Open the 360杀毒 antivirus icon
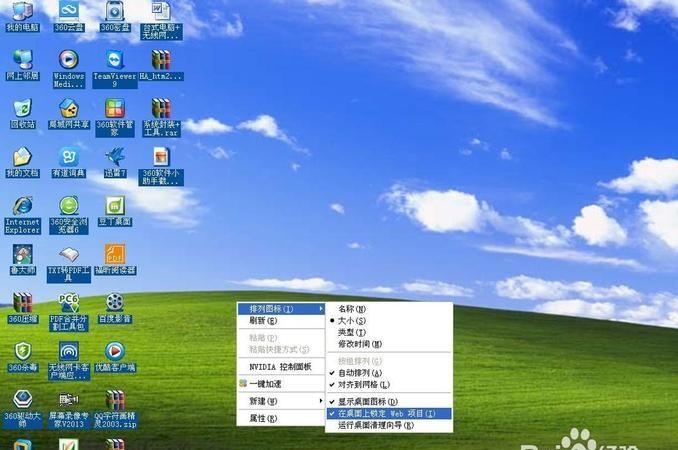 (22, 351)
